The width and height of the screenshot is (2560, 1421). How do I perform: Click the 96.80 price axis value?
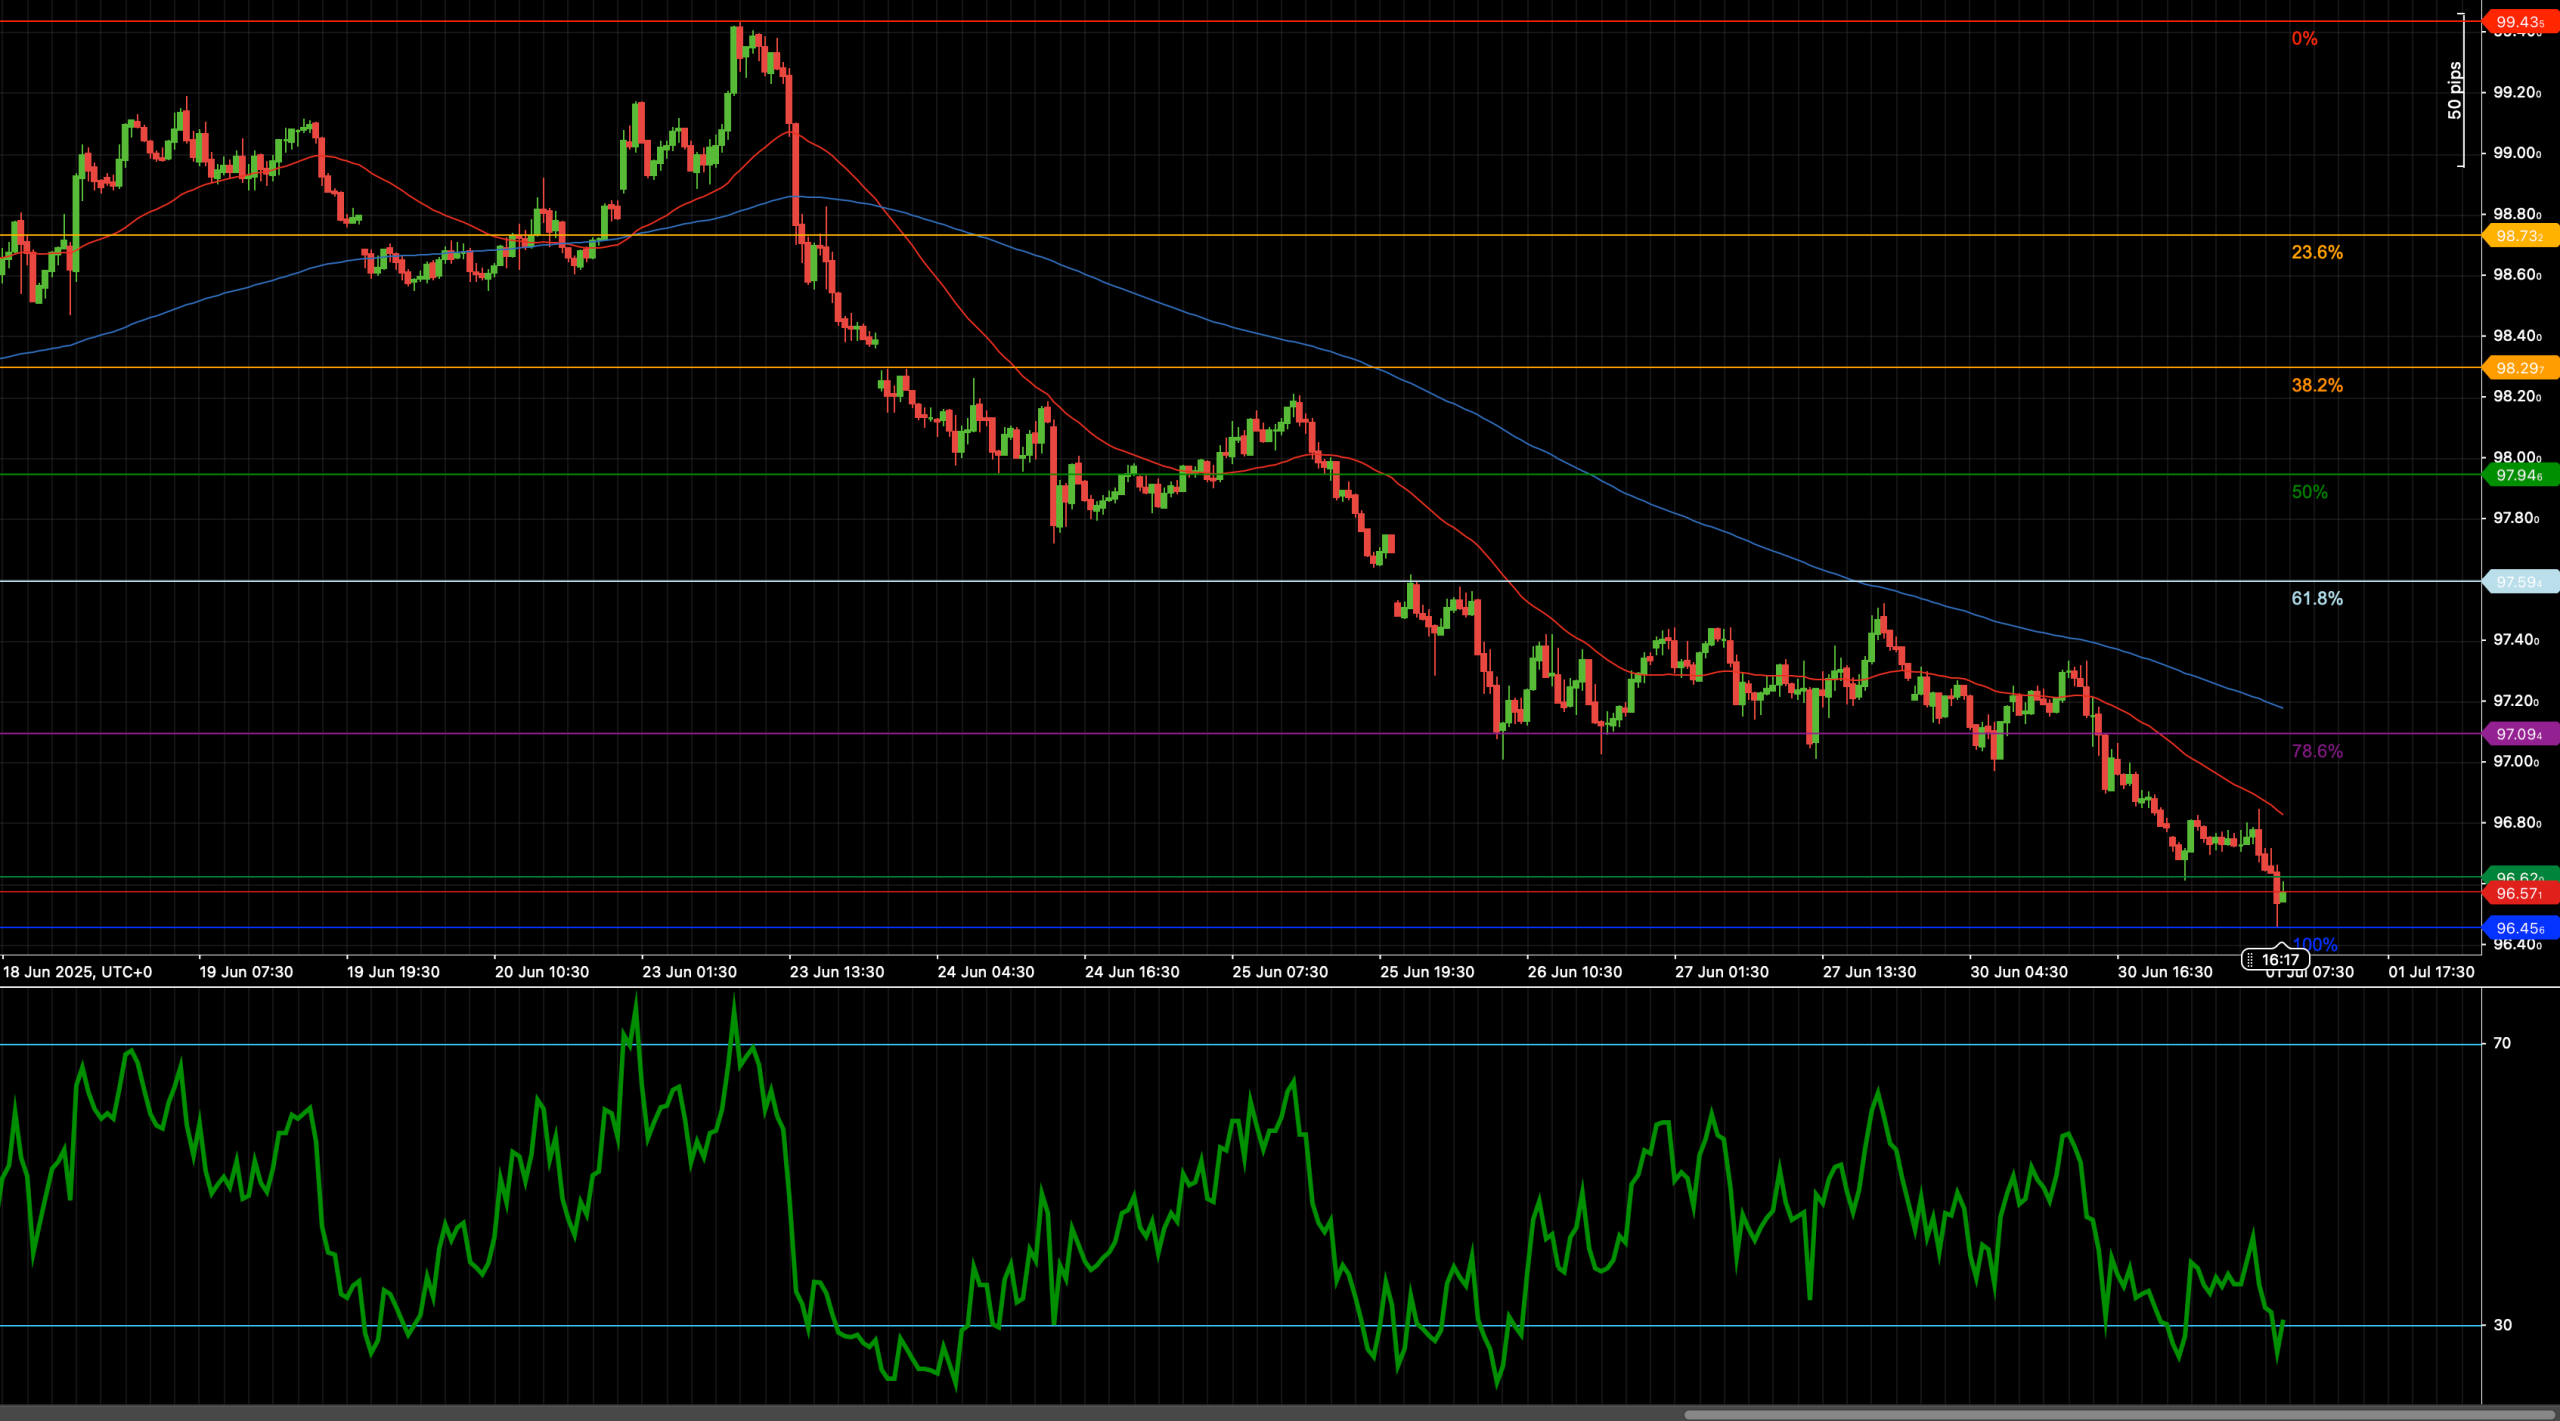pyautogui.click(x=2517, y=823)
